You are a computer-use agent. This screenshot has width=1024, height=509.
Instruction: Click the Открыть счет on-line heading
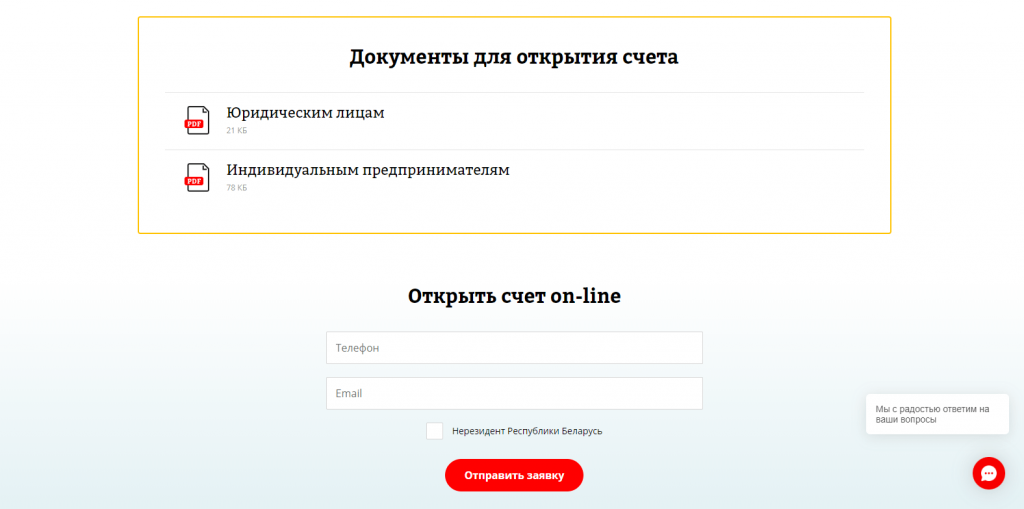514,296
